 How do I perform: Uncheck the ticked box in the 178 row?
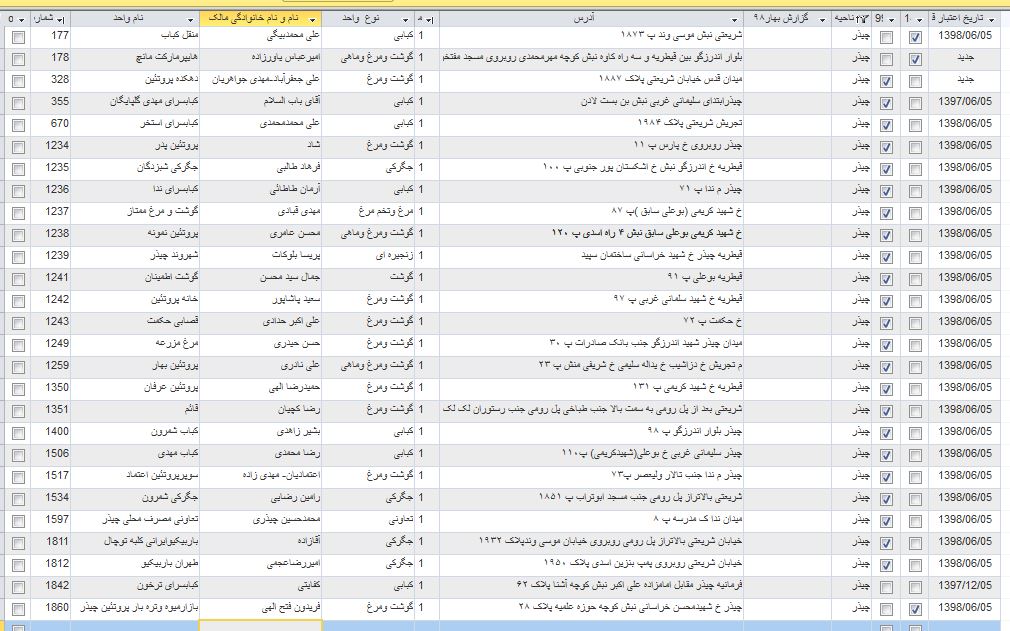tap(915, 59)
